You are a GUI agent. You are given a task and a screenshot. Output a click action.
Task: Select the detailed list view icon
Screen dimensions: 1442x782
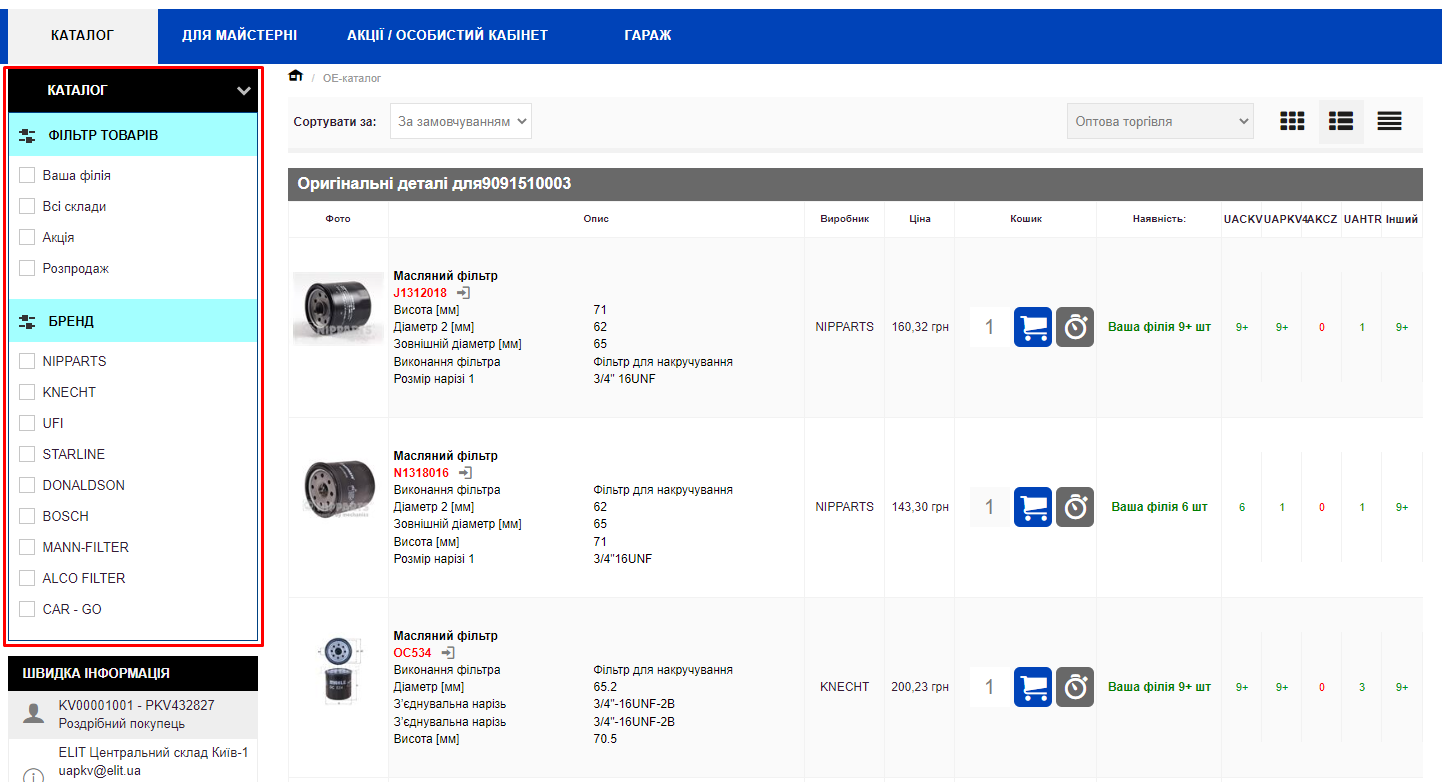[1340, 121]
